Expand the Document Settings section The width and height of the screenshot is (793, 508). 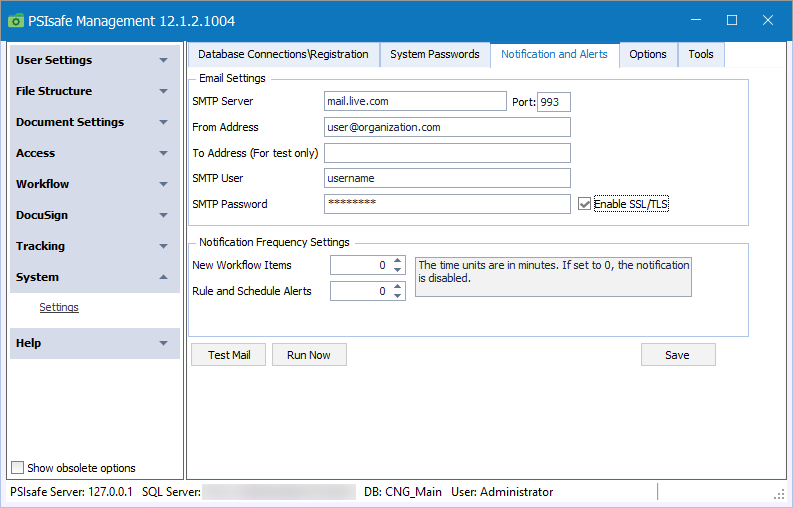[95, 122]
